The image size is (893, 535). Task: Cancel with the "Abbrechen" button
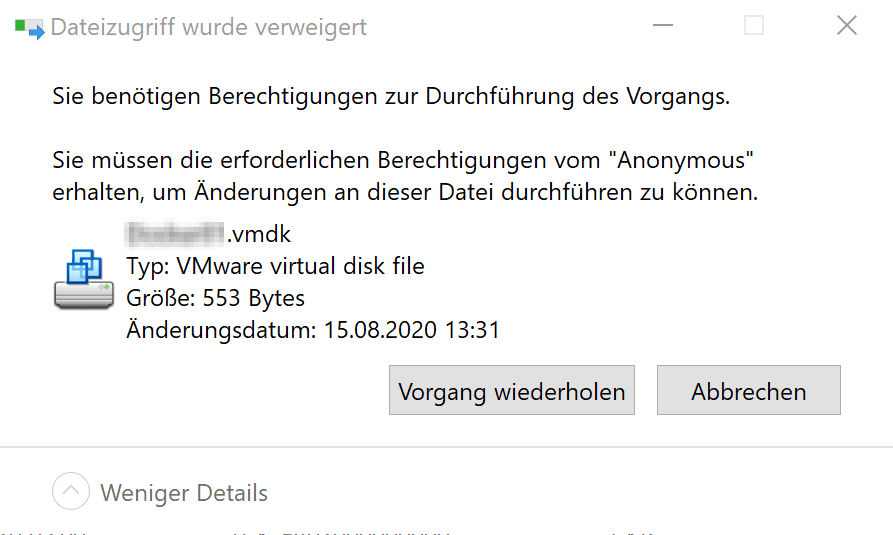(x=748, y=391)
